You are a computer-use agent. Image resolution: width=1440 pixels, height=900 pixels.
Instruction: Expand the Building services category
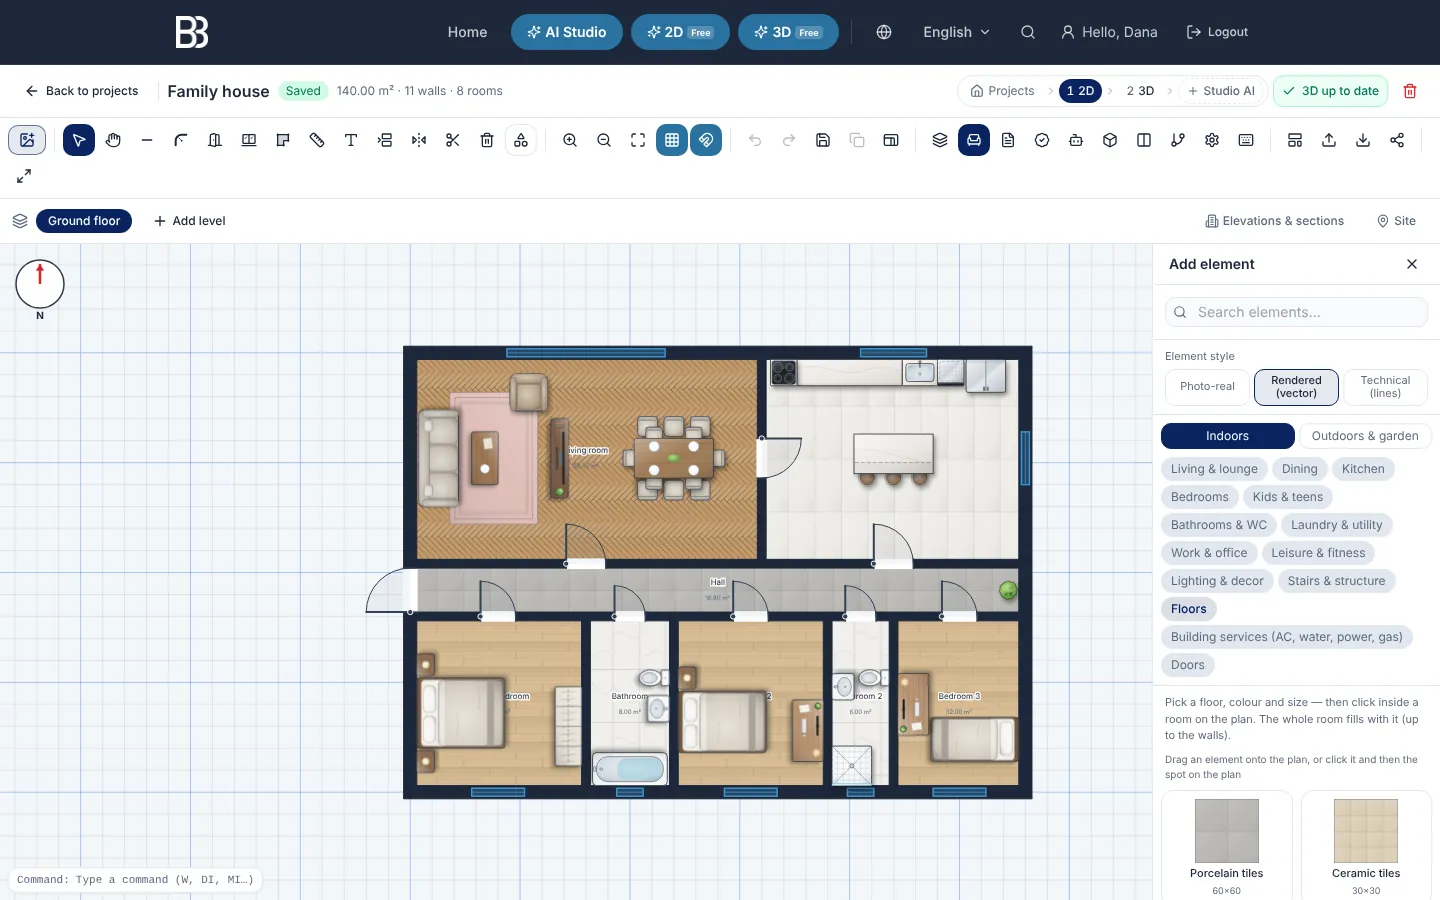(x=1287, y=637)
